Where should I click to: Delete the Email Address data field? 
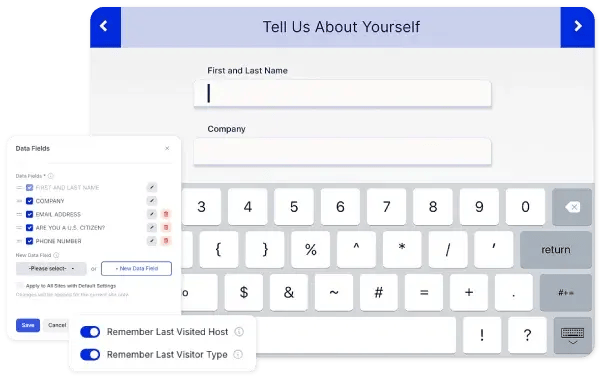166,214
